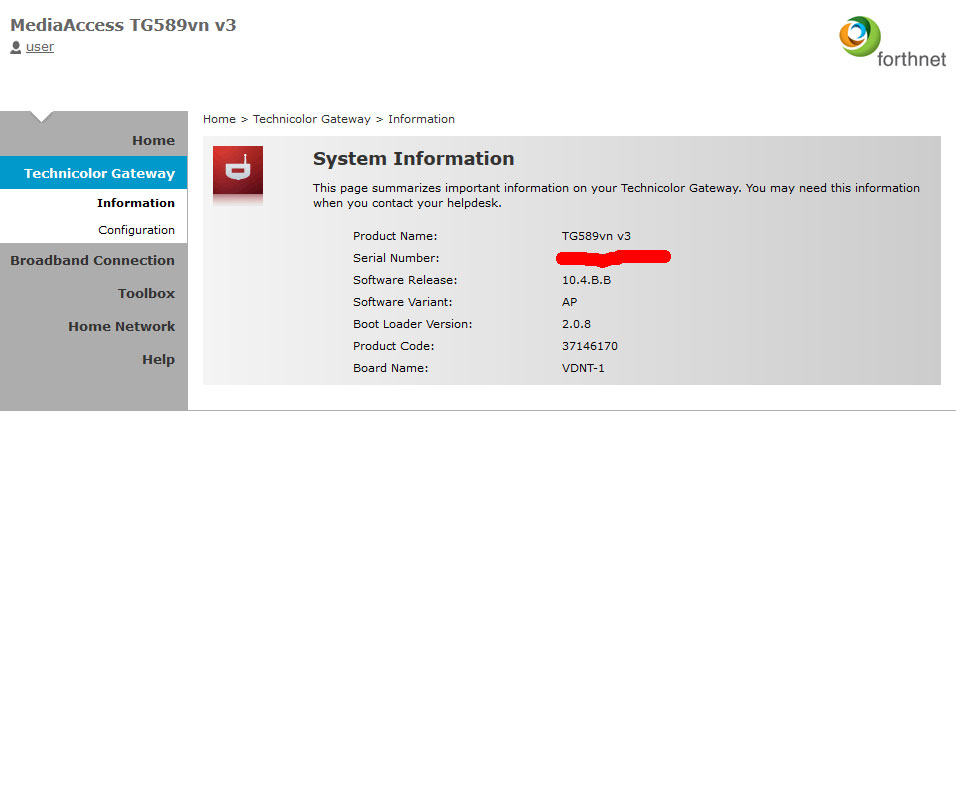Click the user account icon
This screenshot has width=956, height=801.
point(16,47)
